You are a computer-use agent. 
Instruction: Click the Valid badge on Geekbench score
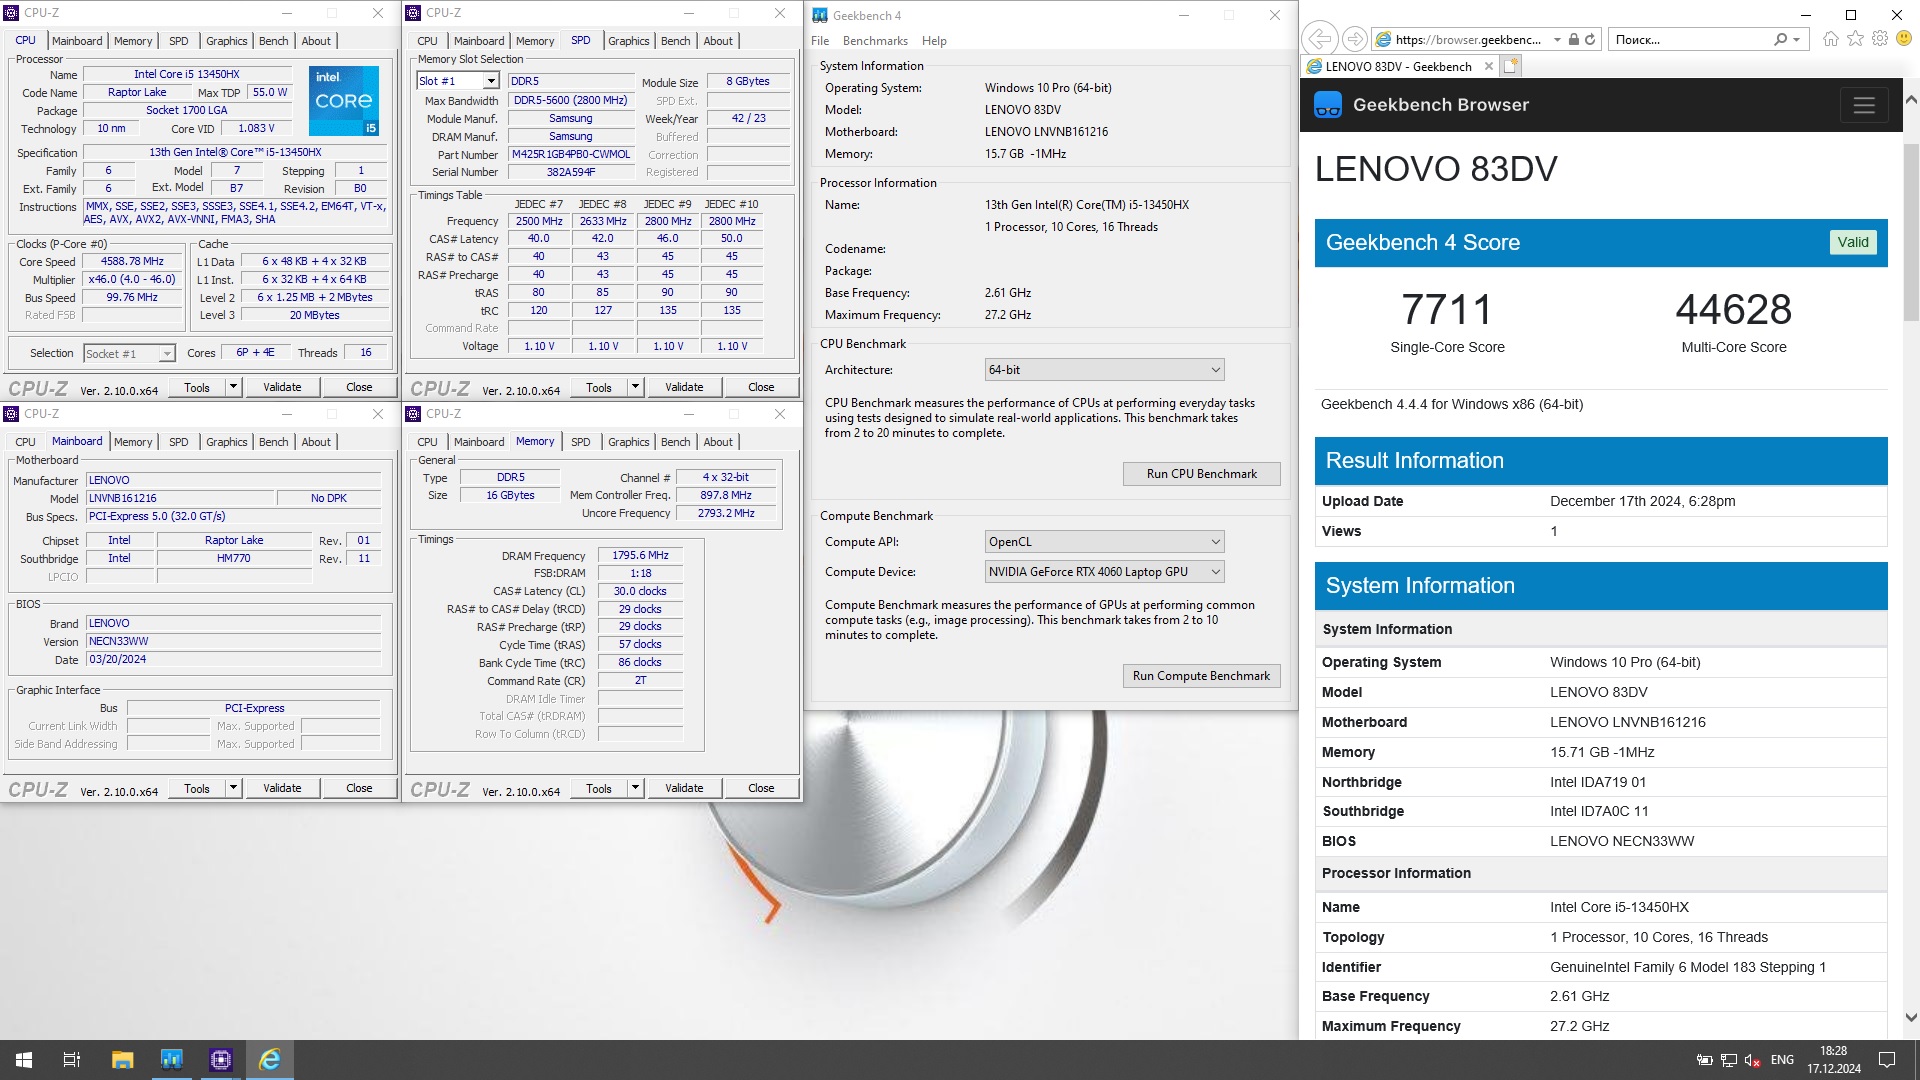(x=1852, y=242)
